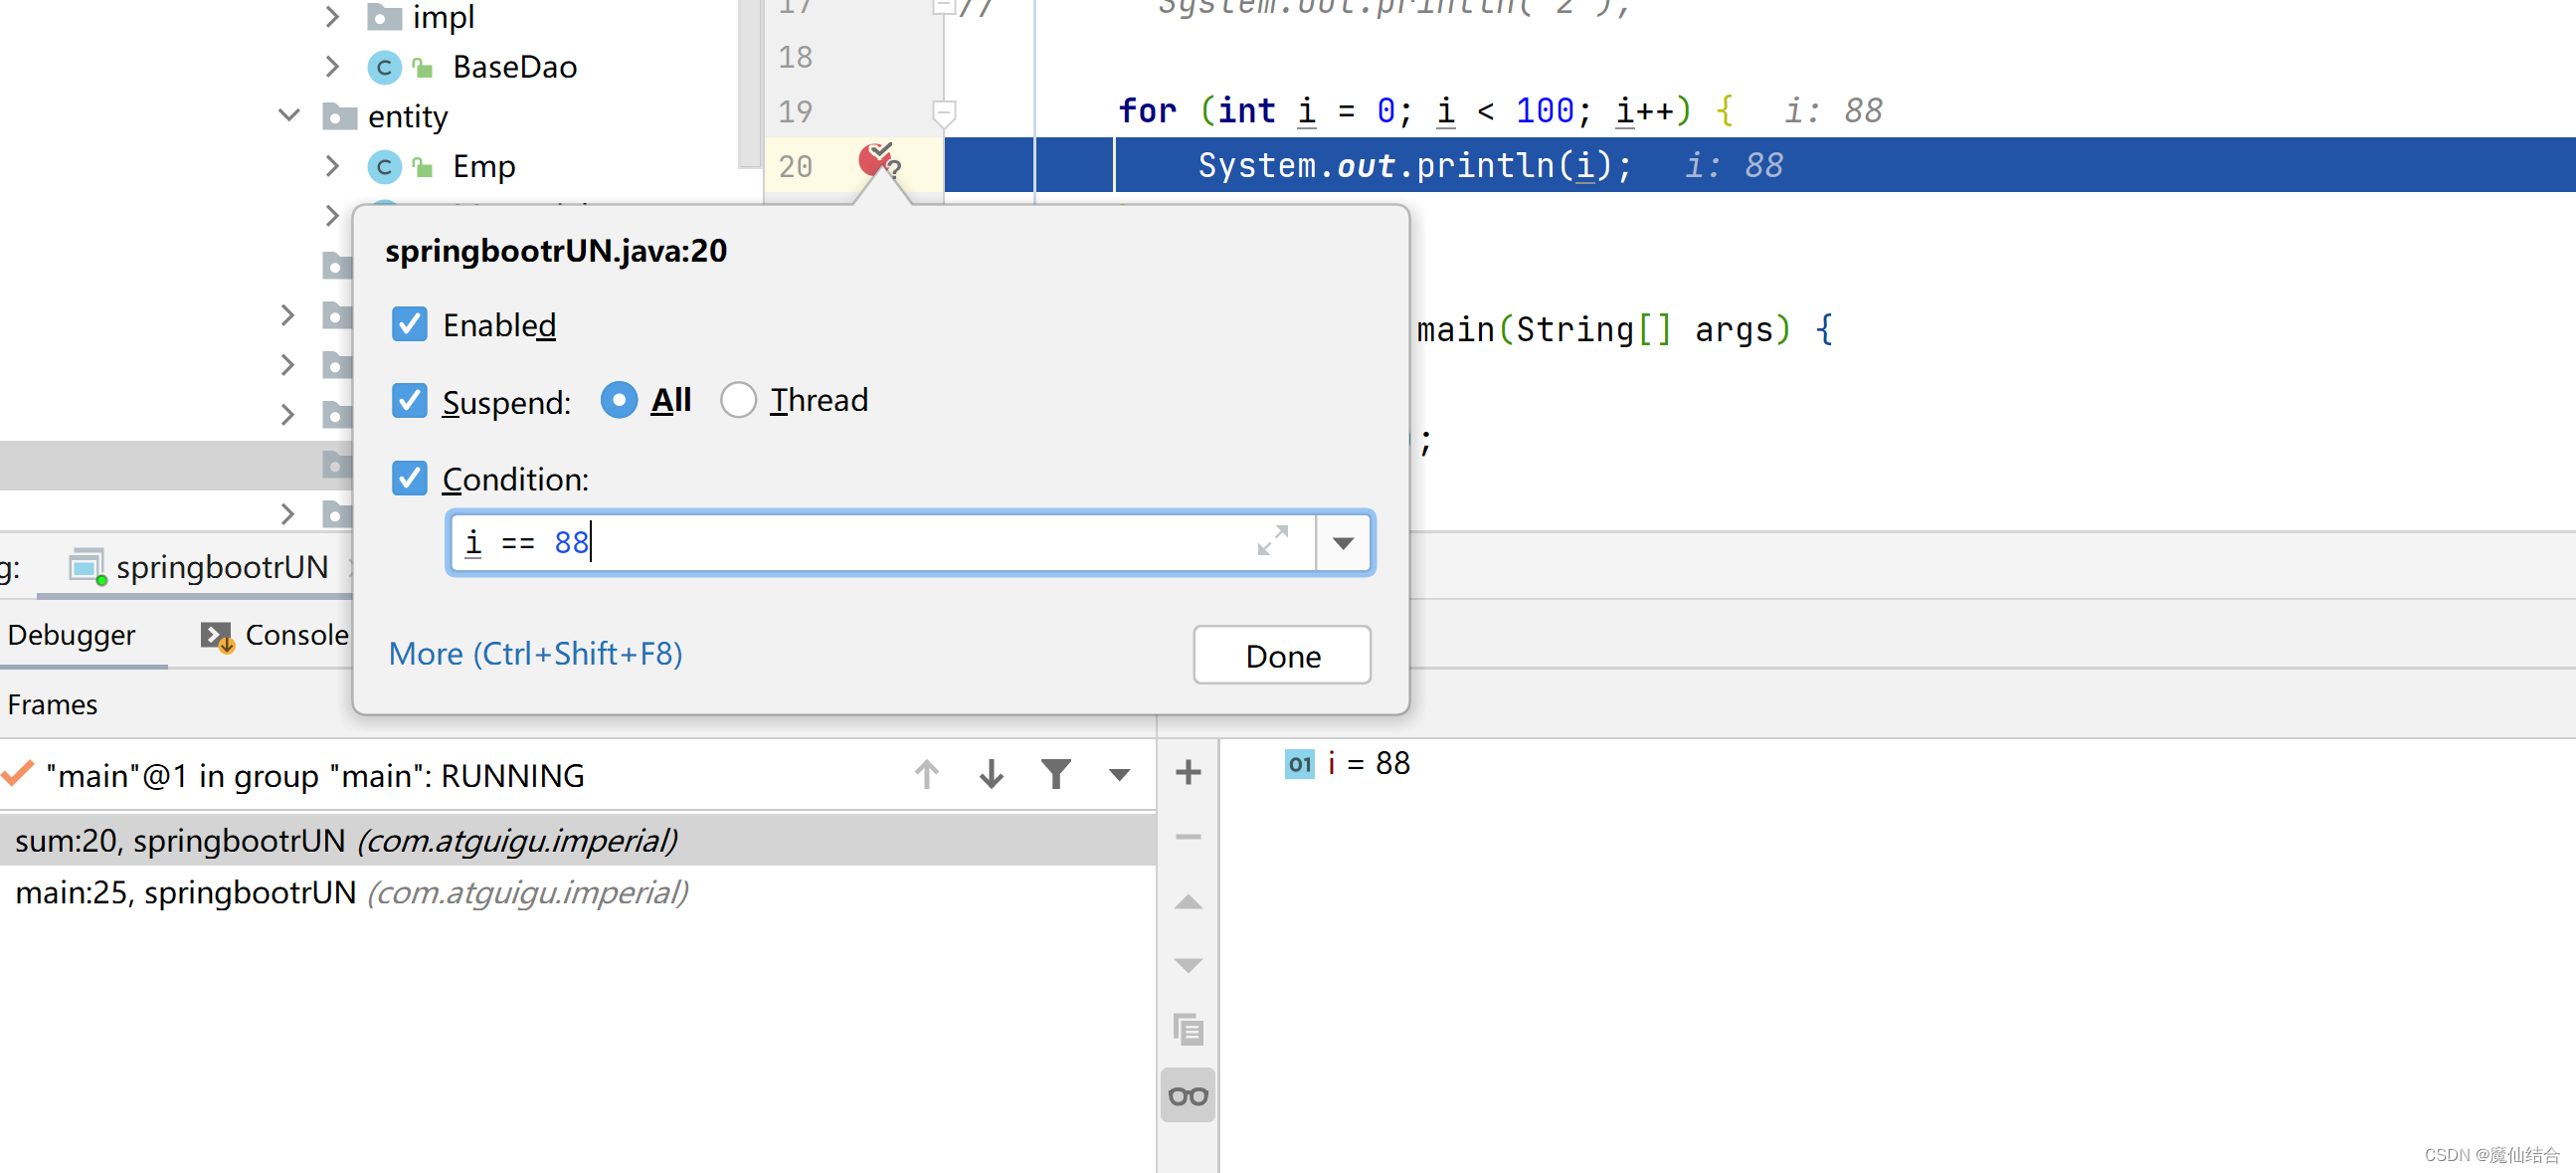Move watch down with triangle icon
This screenshot has width=2576, height=1173.
tap(1188, 966)
